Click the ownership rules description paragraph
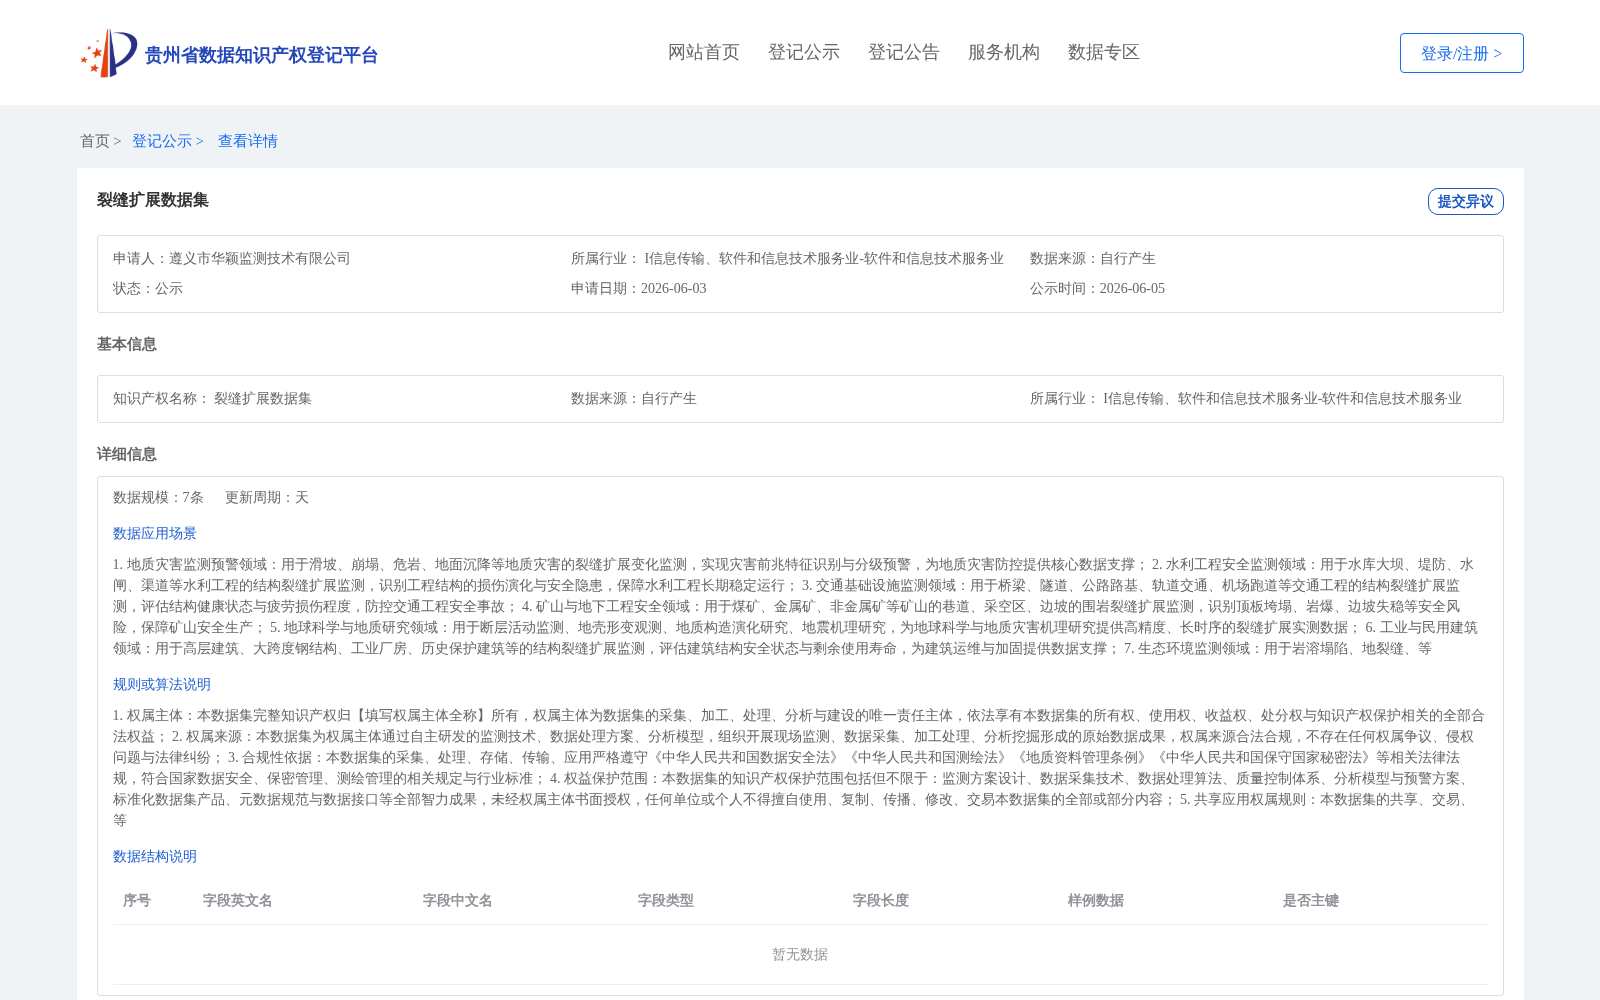Image resolution: width=1600 pixels, height=1000 pixels. point(799,767)
